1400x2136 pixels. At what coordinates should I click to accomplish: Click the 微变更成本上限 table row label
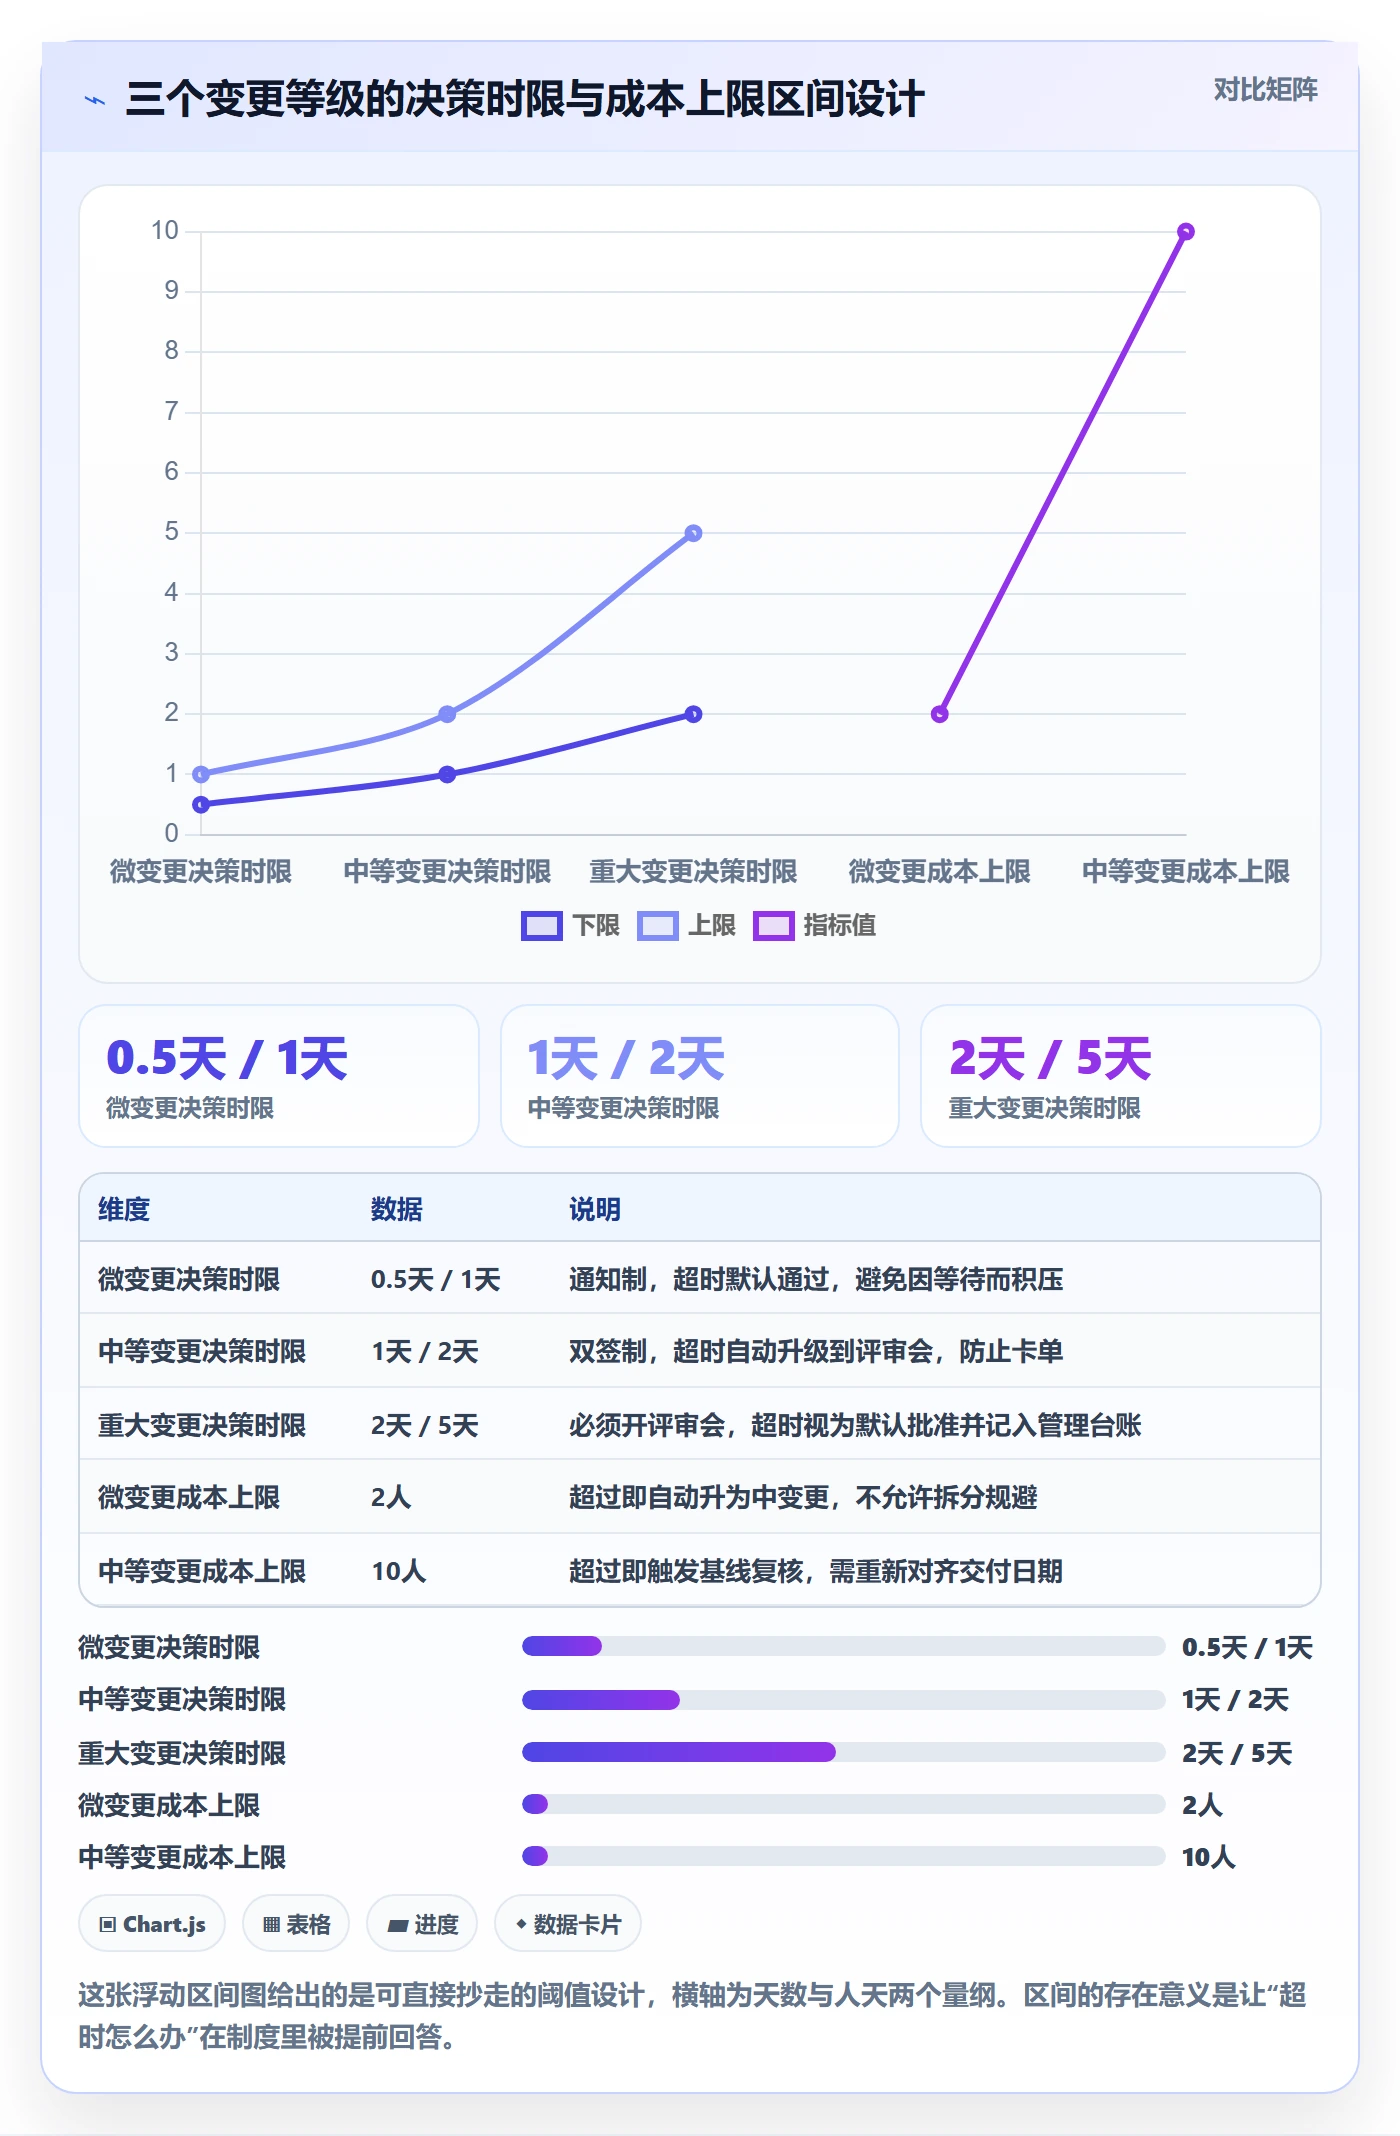coord(189,1497)
